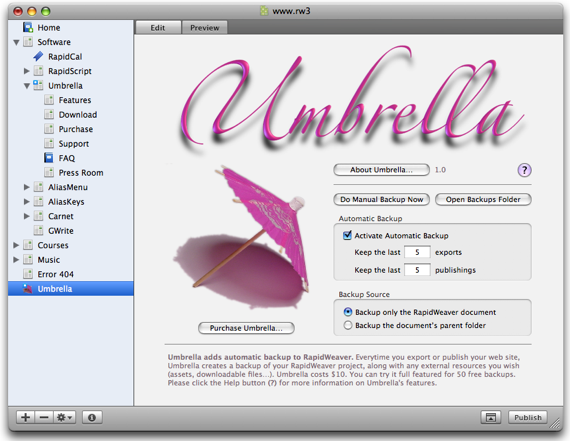The width and height of the screenshot is (570, 441).
Task: Add a new page with plus button
Action: point(25,417)
